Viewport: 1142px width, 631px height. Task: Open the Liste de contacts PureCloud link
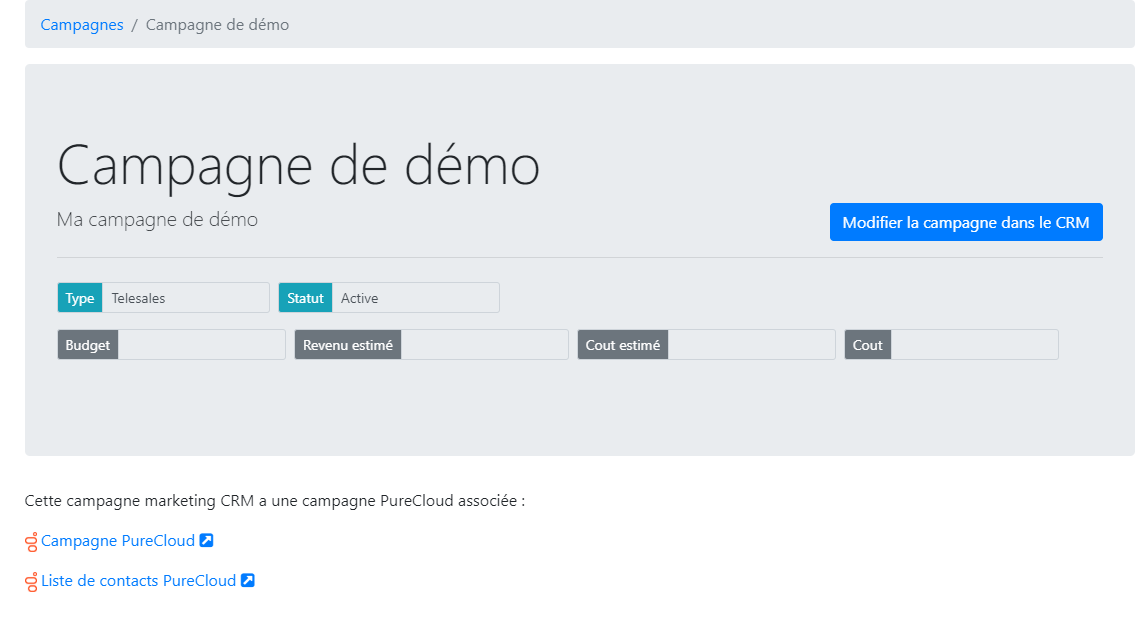138,581
